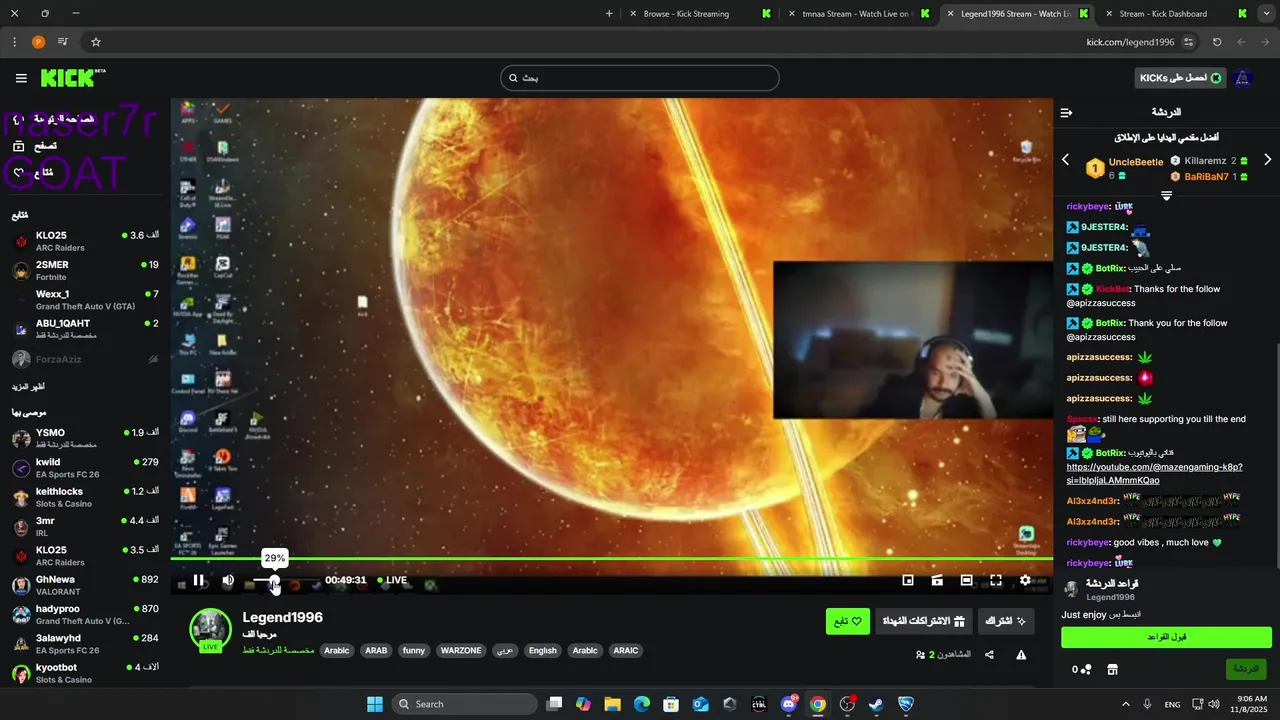Open kyootbot Slots & Casino channel
This screenshot has width=1280, height=720.
click(x=85, y=673)
